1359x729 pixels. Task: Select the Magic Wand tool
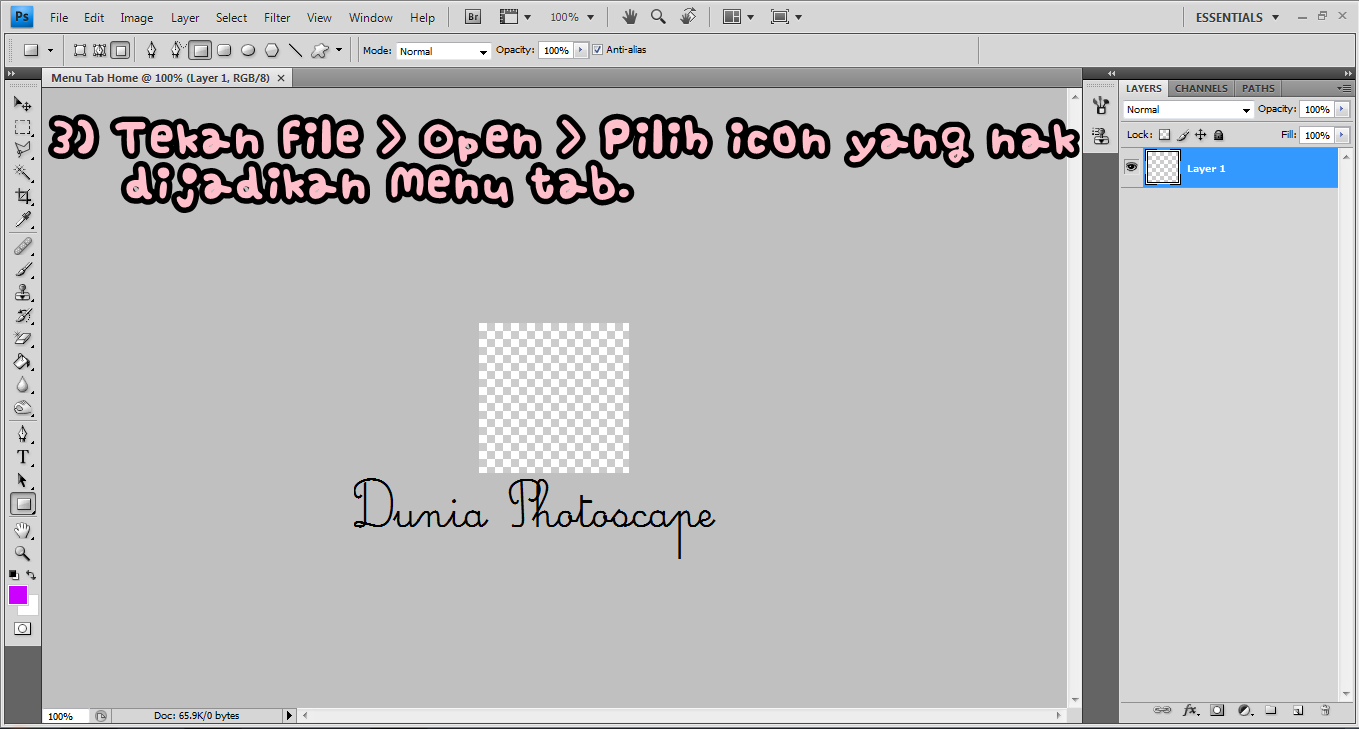[22, 173]
